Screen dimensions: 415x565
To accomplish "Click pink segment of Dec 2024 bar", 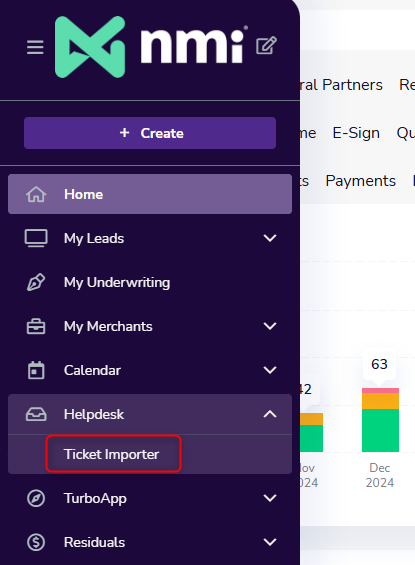I will pyautogui.click(x=380, y=391).
